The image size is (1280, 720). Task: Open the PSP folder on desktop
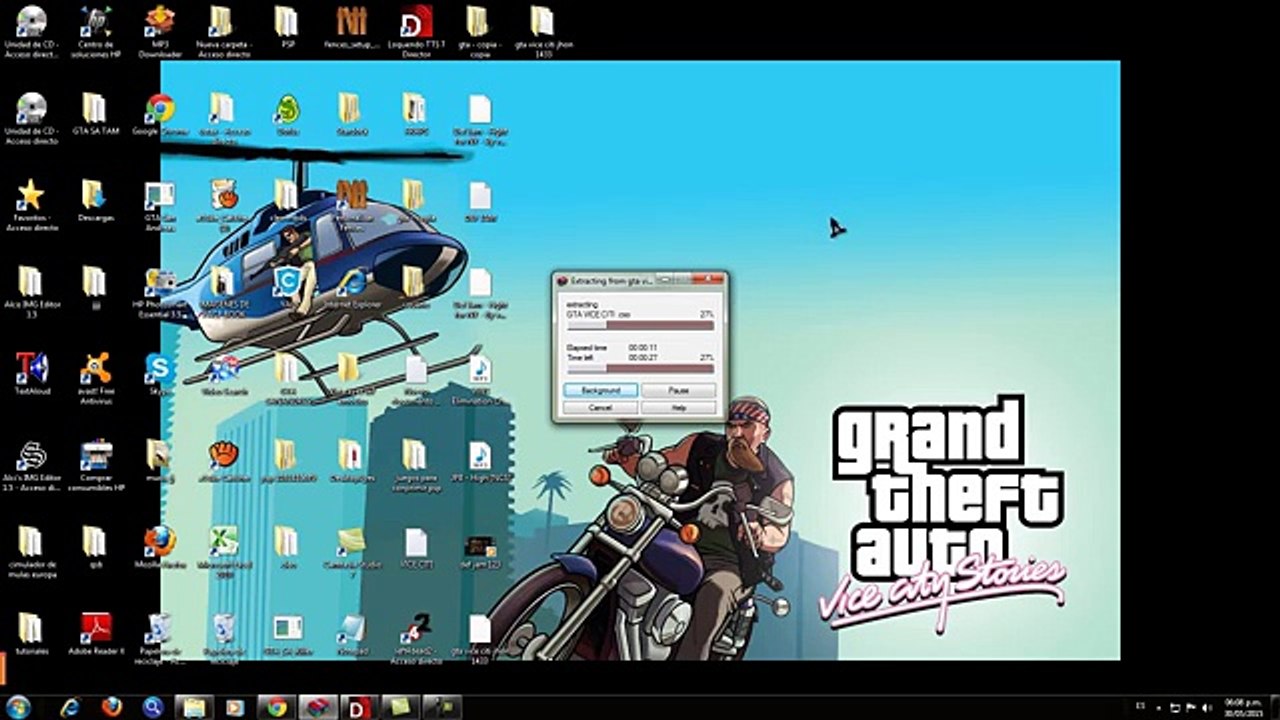tap(286, 28)
